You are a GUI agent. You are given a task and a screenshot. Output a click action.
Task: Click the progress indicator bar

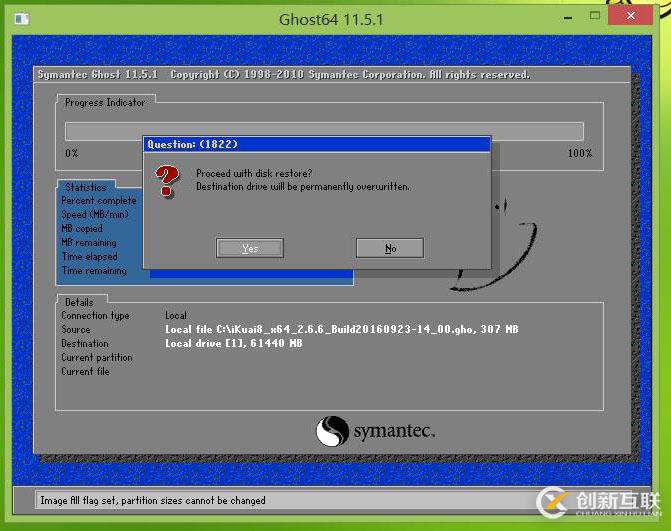pyautogui.click(x=324, y=131)
